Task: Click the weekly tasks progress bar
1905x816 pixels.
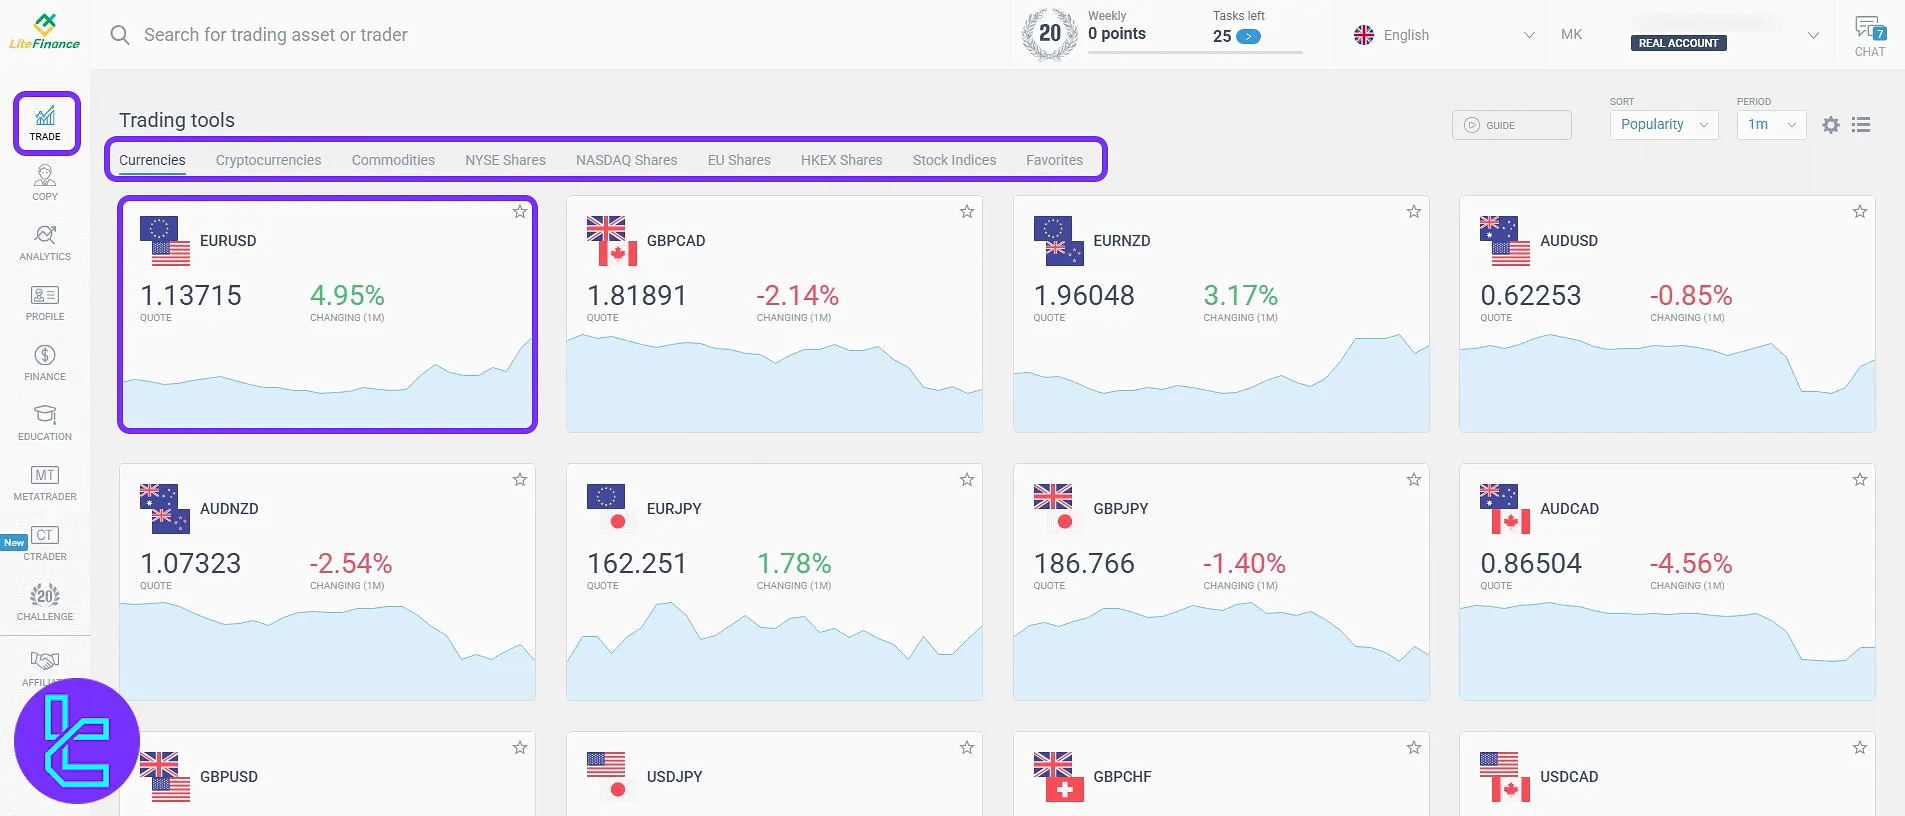Action: coord(1195,52)
